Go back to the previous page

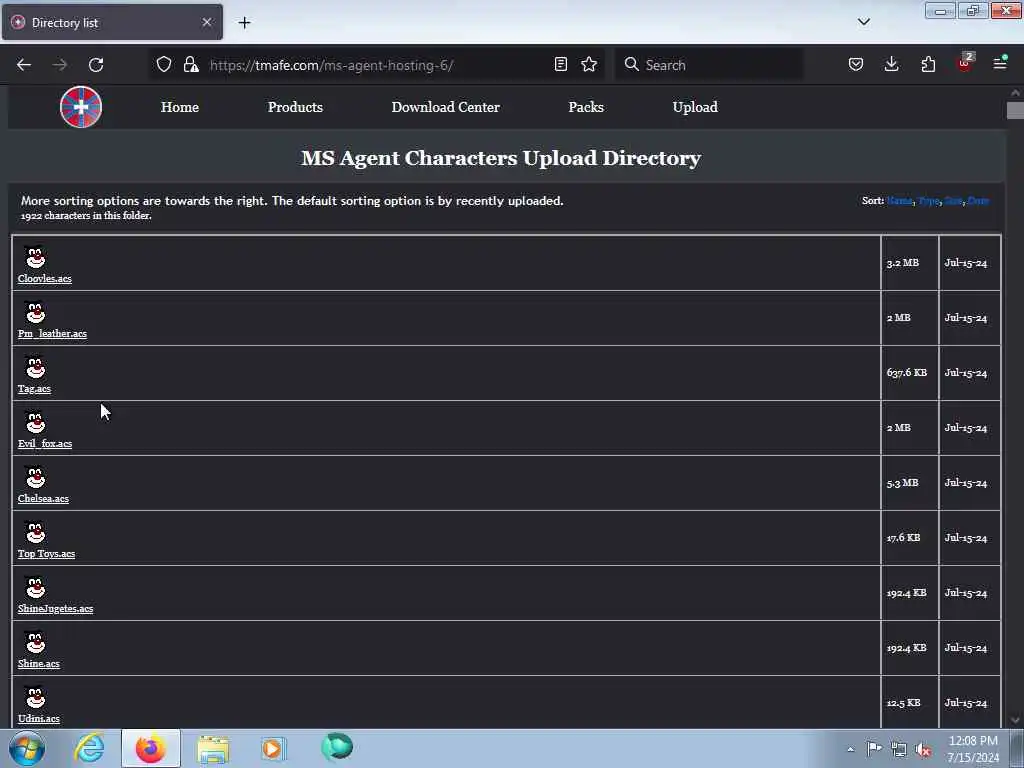[24, 65]
